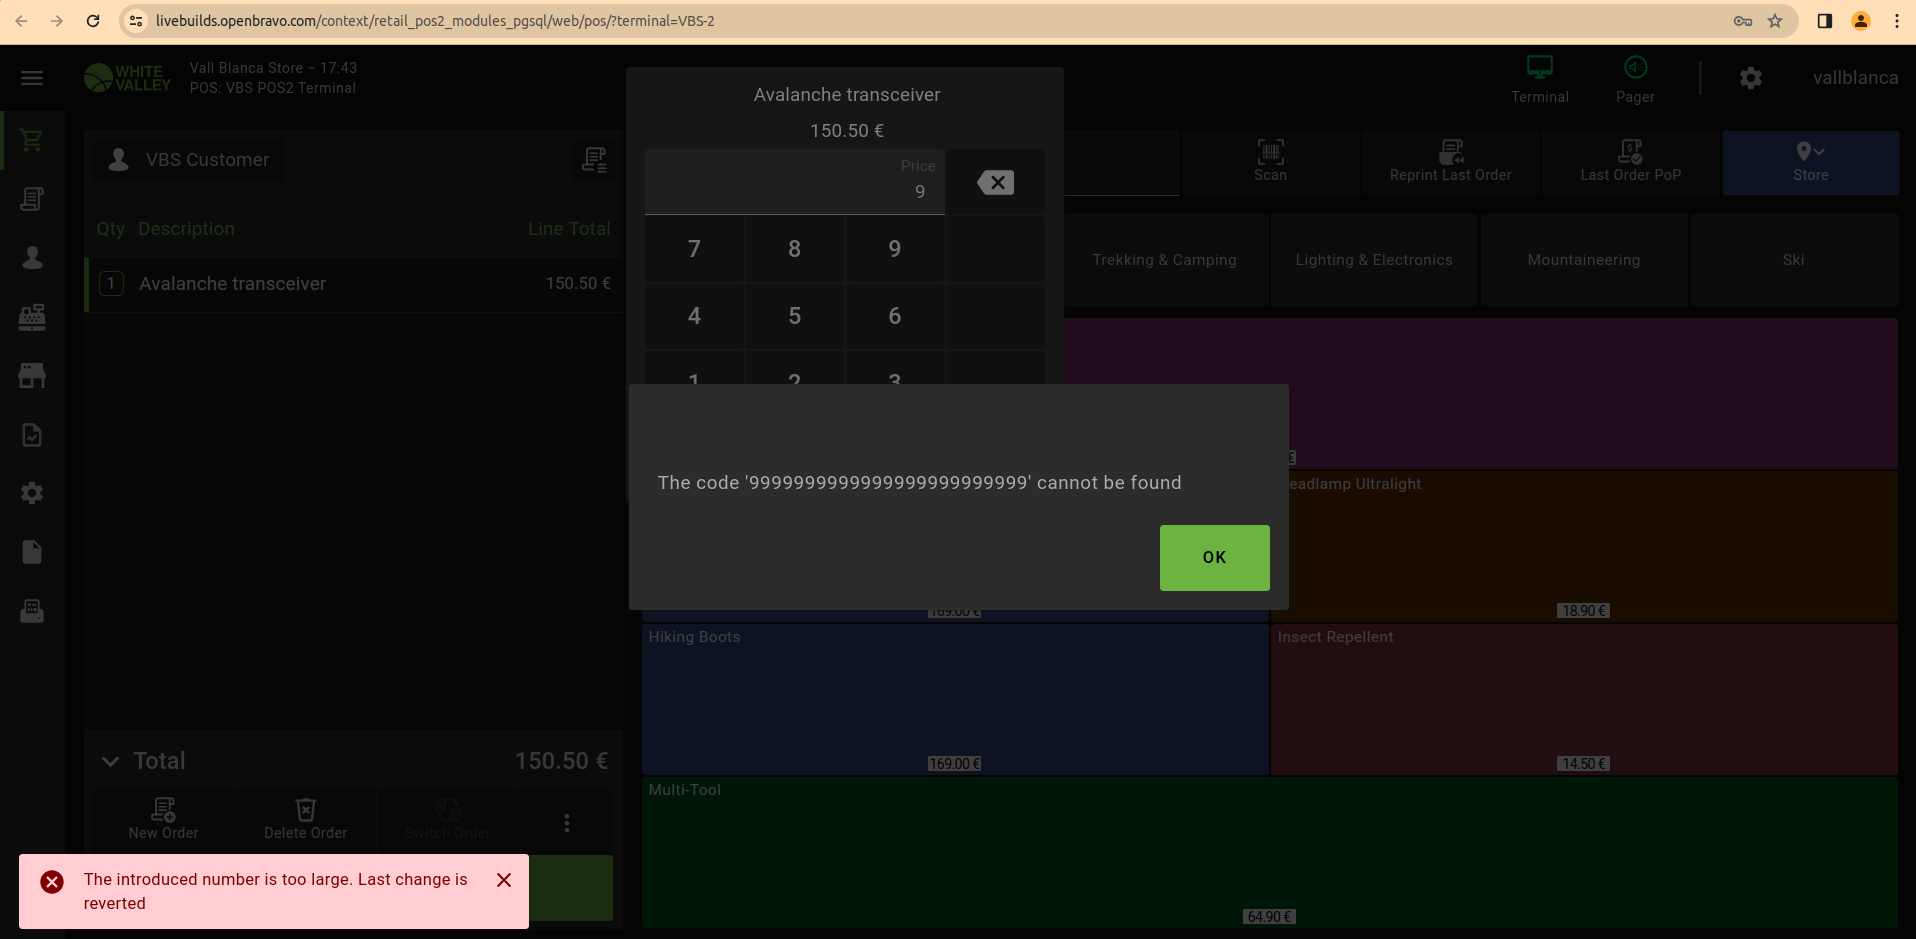Switch to Lighting & Electronics category
This screenshot has height=939, width=1916.
click(x=1374, y=260)
